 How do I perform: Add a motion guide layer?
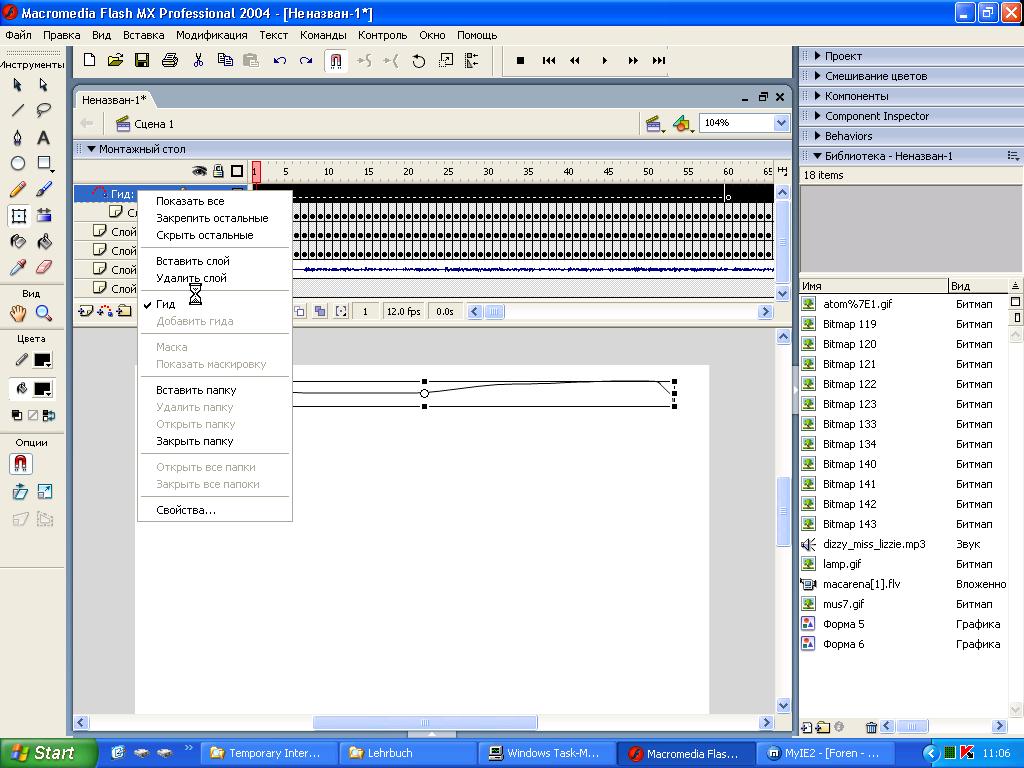104,312
